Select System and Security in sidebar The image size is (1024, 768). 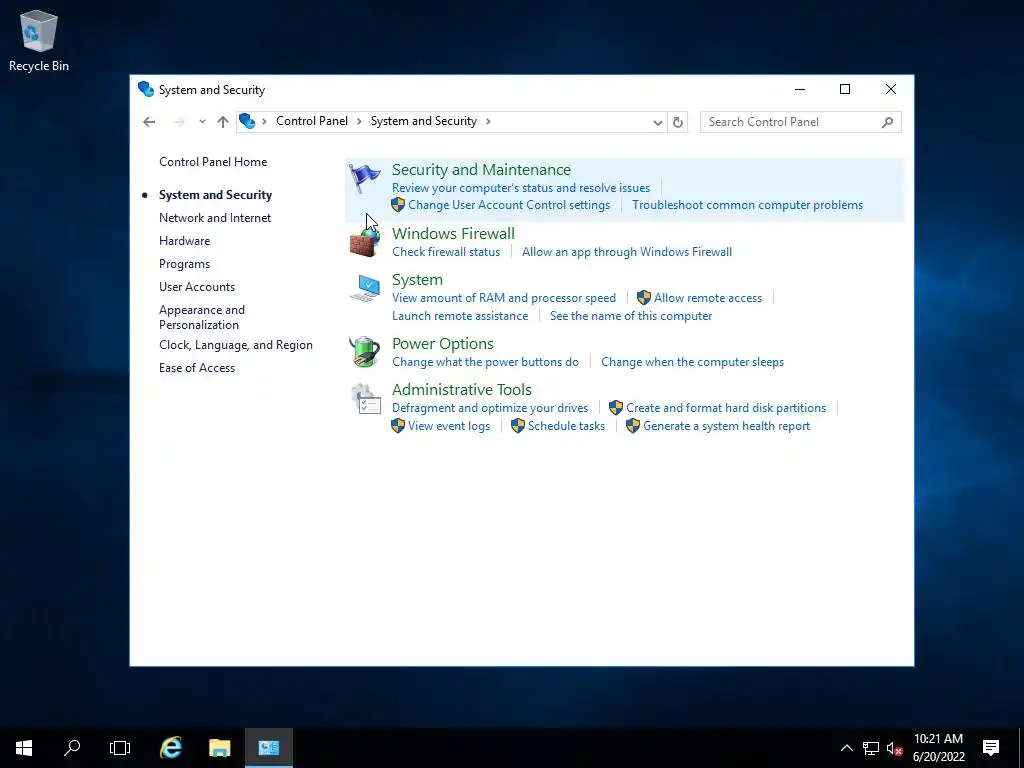[x=216, y=195]
